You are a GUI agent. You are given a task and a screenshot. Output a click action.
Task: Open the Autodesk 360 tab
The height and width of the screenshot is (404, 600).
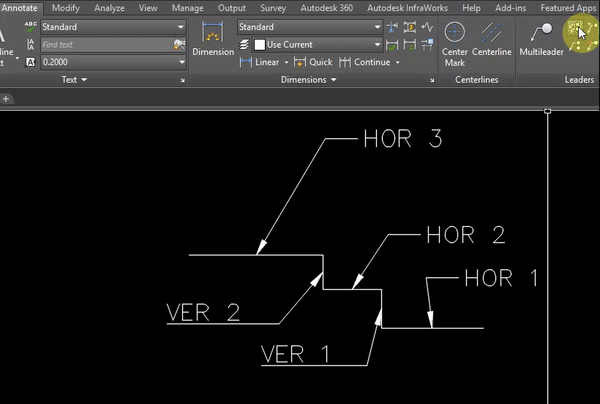pos(327,8)
